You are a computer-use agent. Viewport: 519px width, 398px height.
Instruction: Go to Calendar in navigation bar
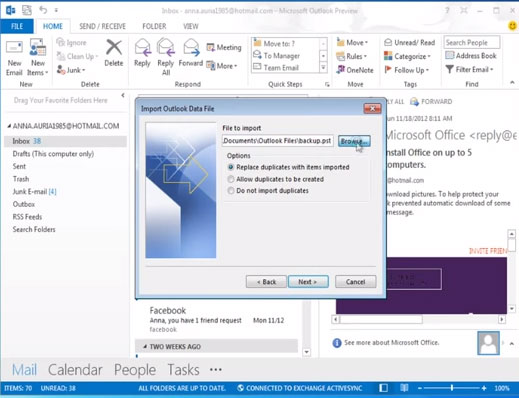point(75,370)
